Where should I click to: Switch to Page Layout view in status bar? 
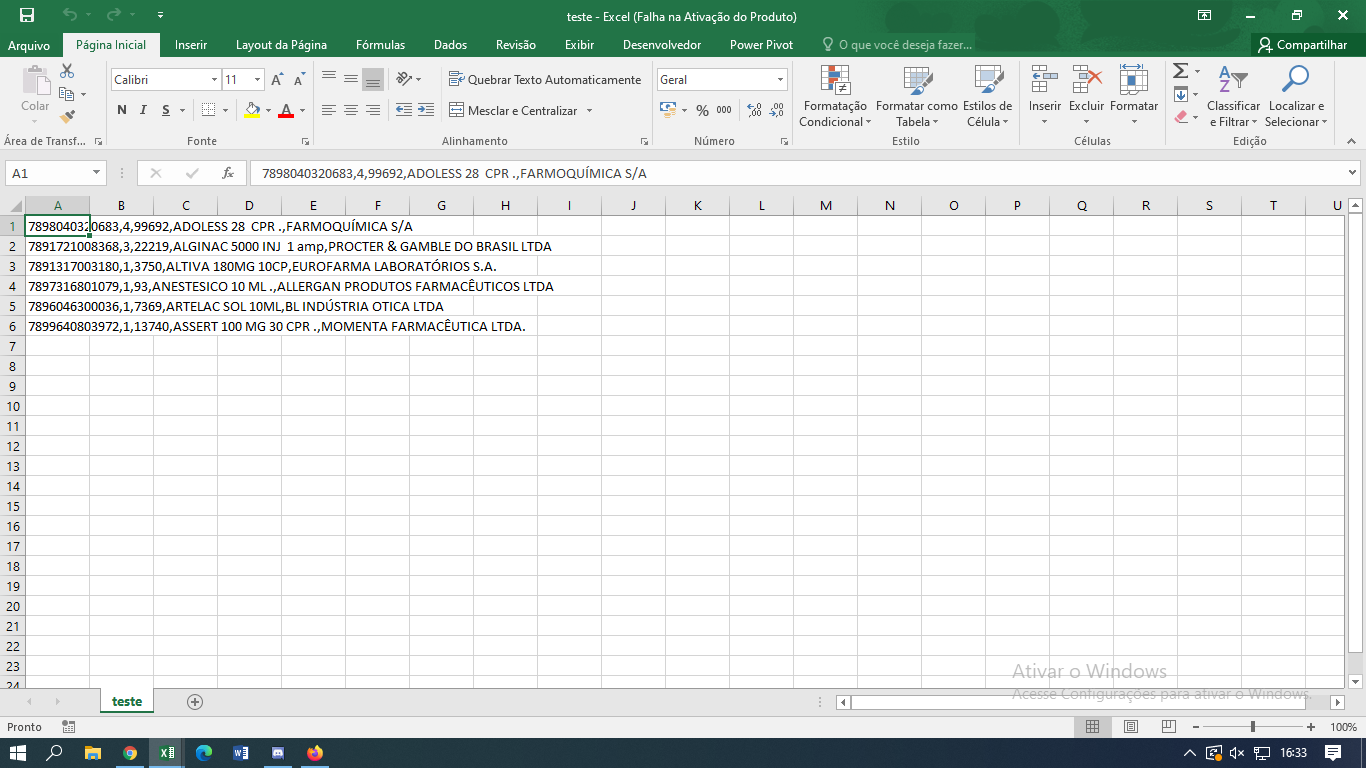coord(1130,727)
